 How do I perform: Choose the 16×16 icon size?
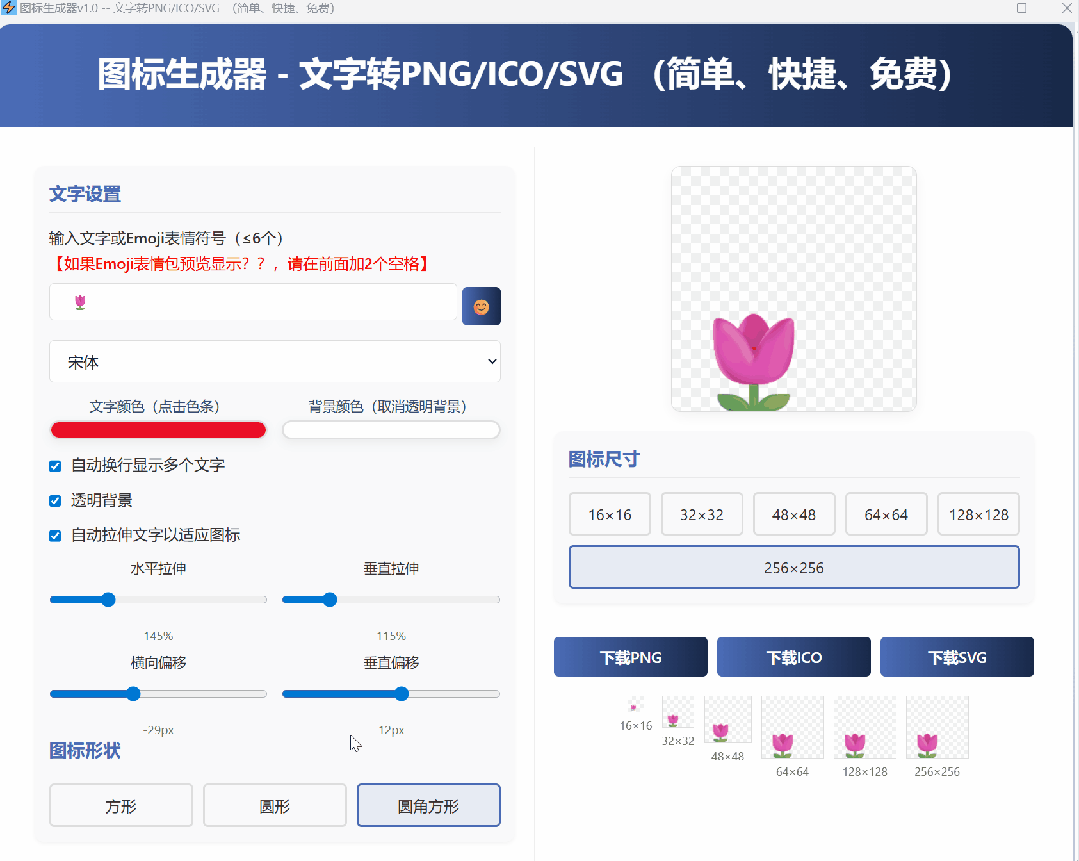click(610, 514)
